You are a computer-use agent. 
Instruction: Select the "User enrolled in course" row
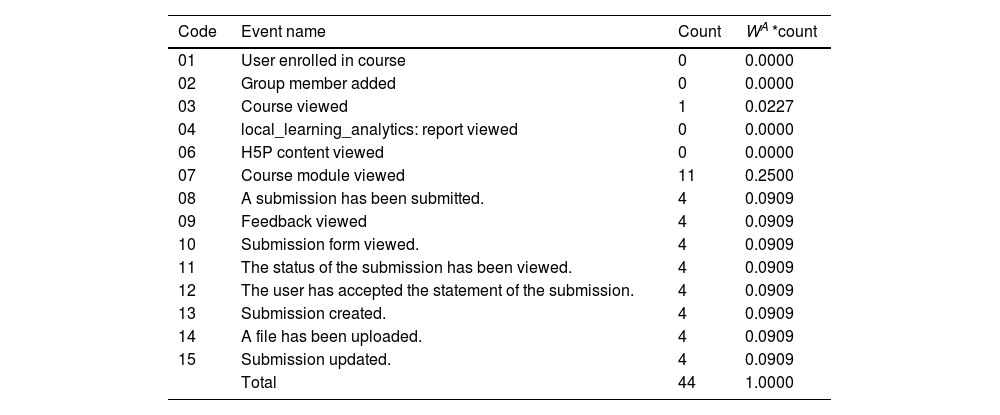tap(323, 61)
